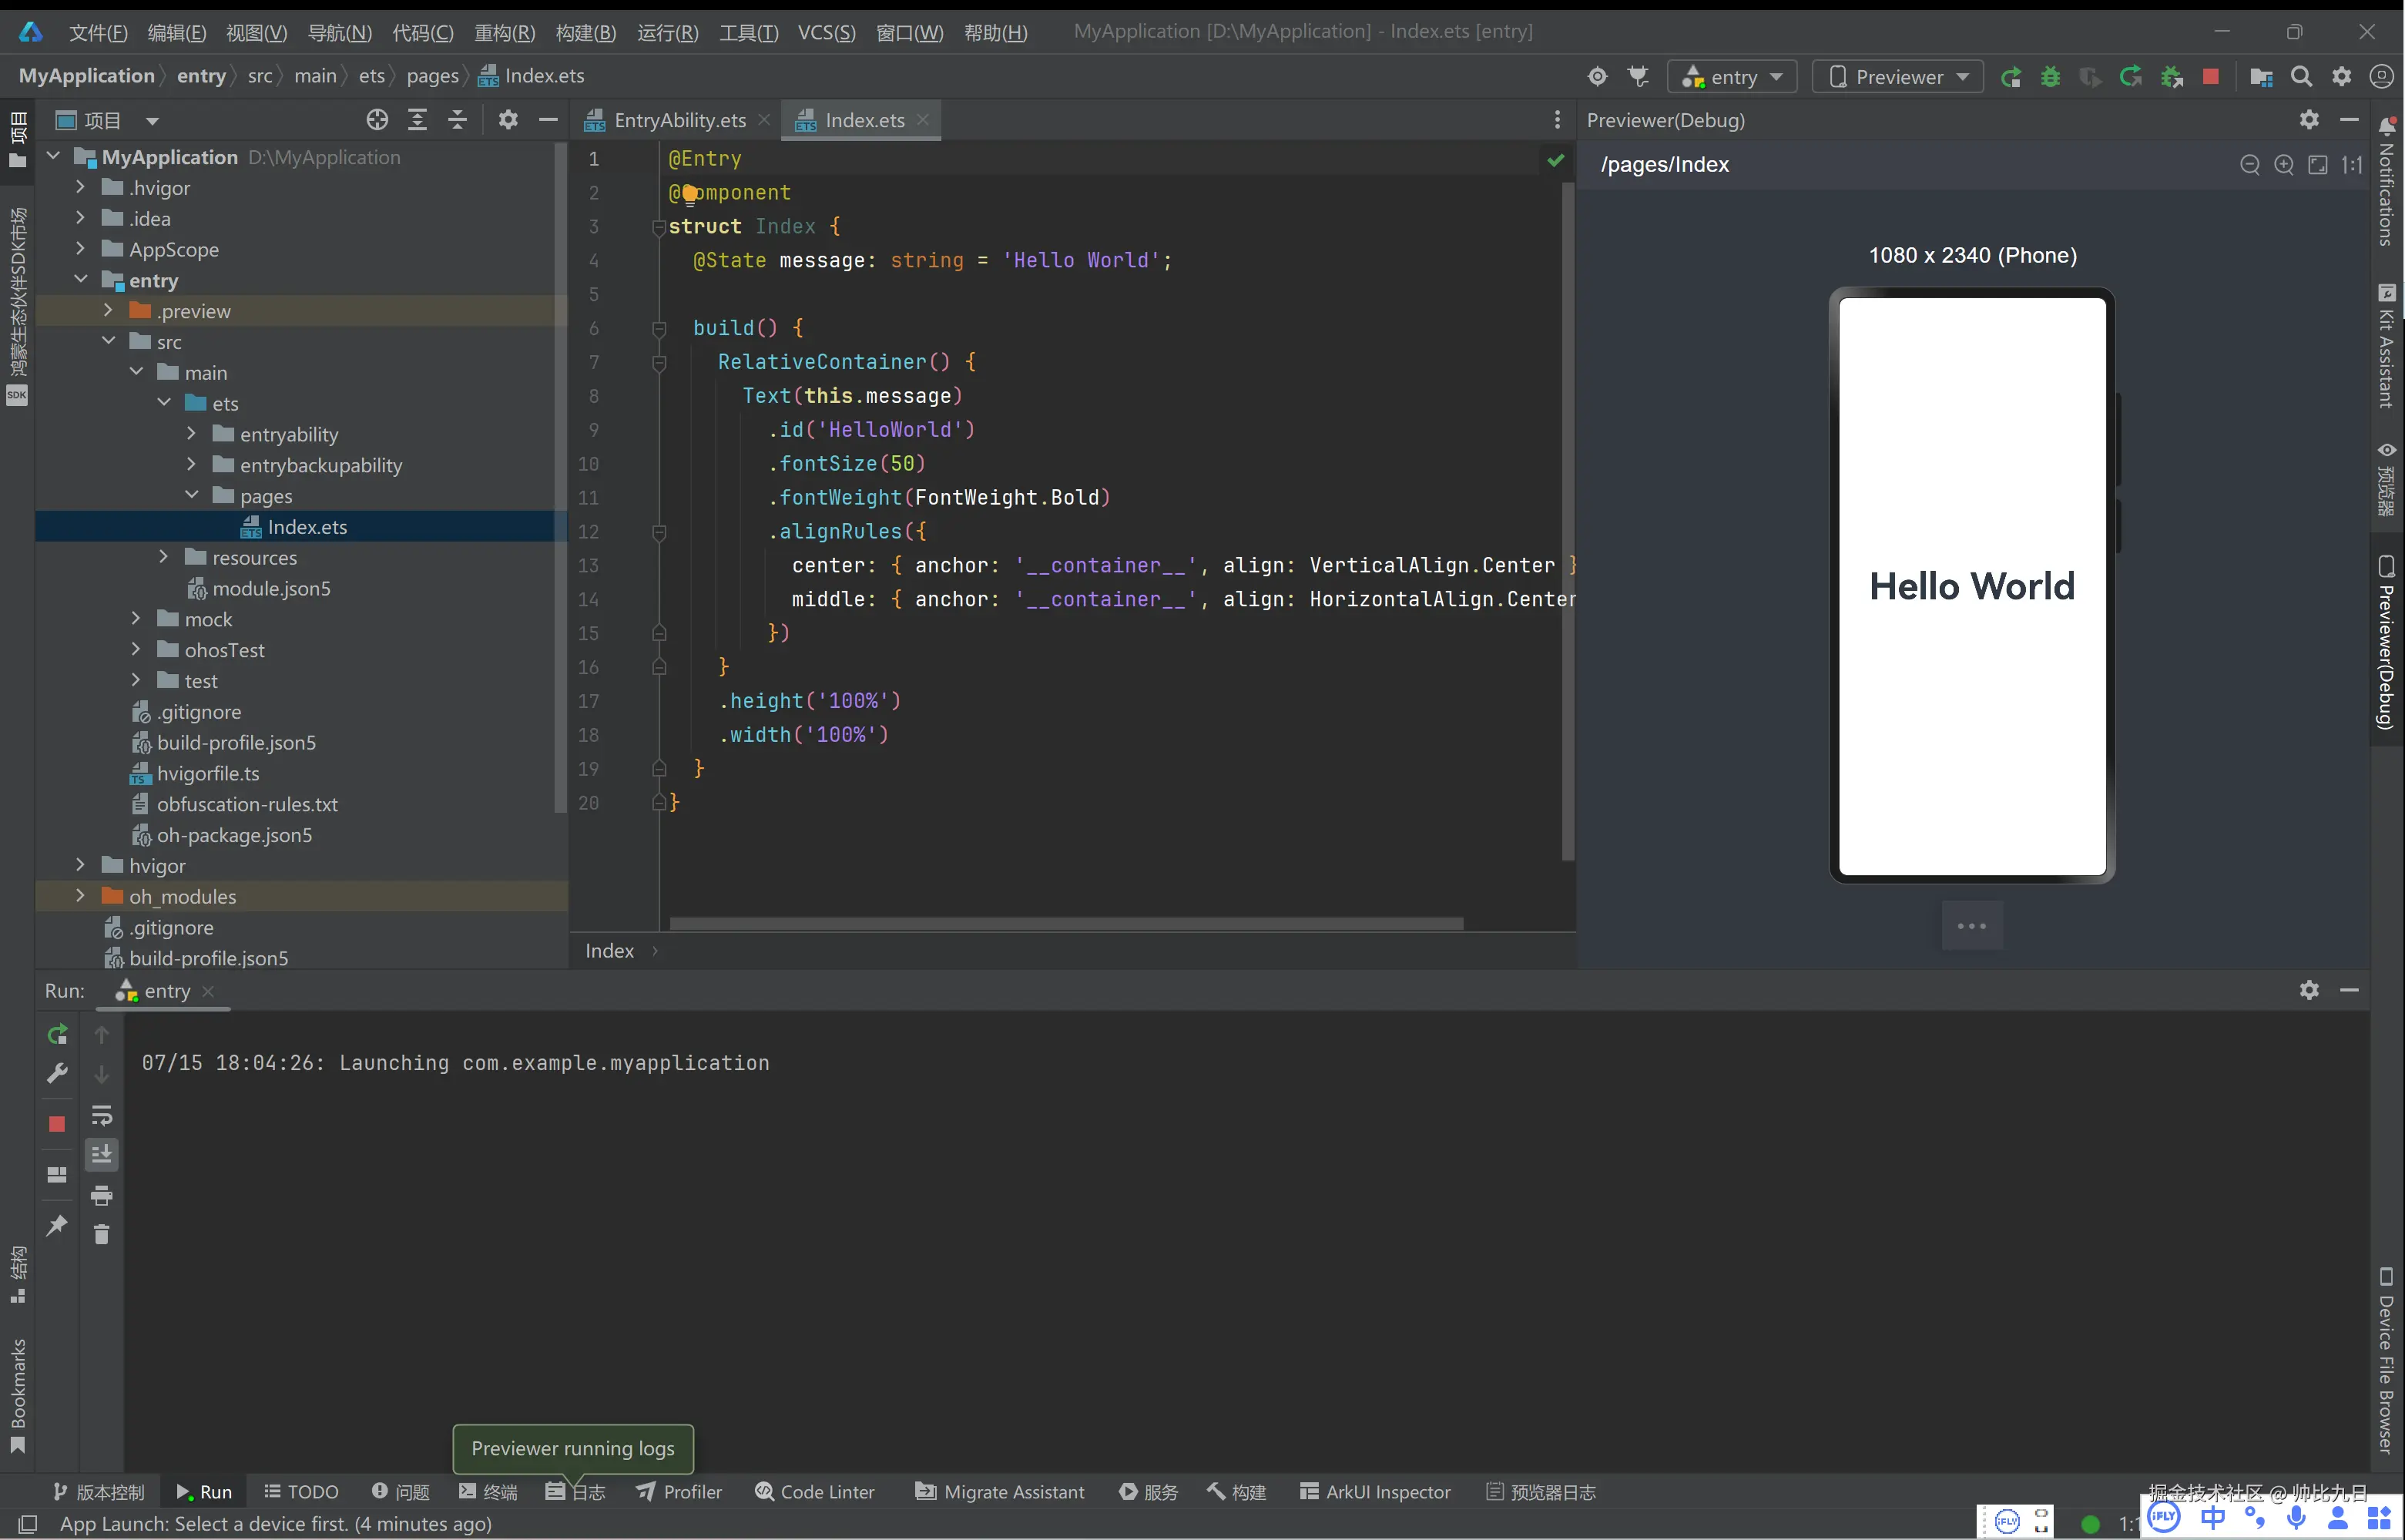The height and width of the screenshot is (1540, 2405).
Task: Expand the resources folder in tree
Action: [164, 557]
